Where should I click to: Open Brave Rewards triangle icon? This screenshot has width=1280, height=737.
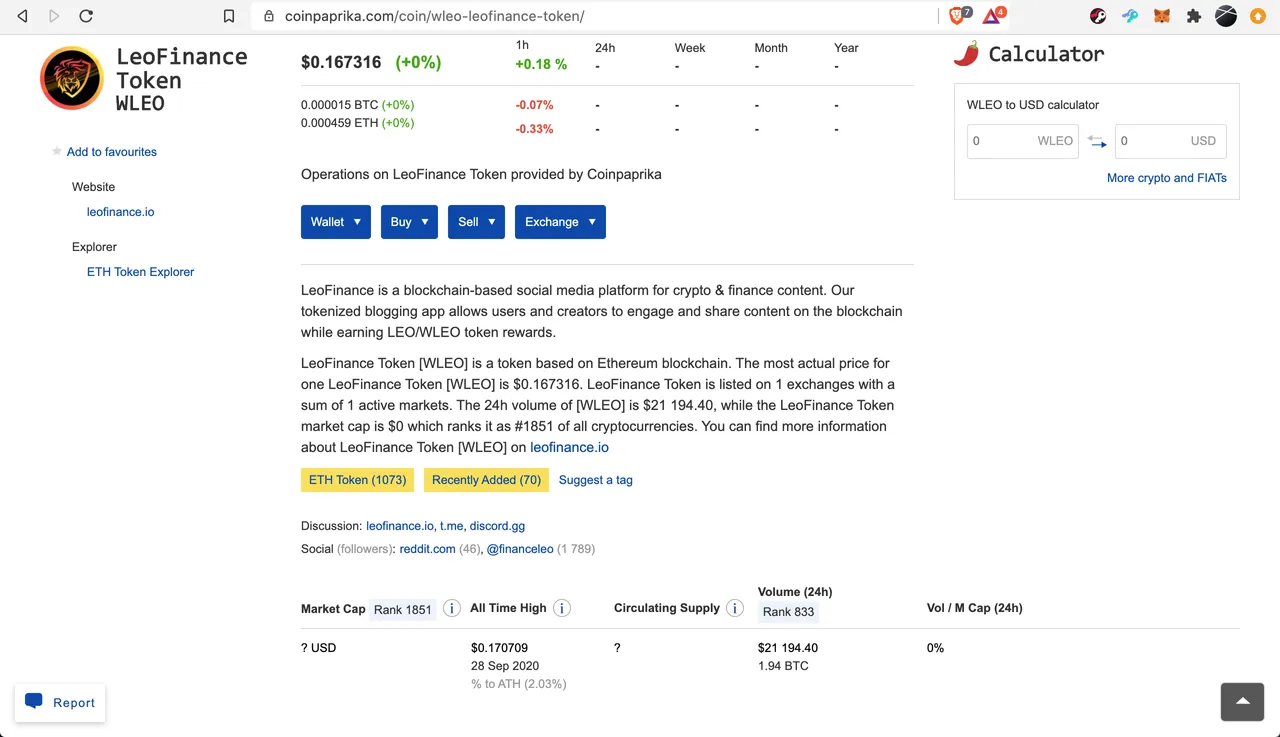point(992,16)
